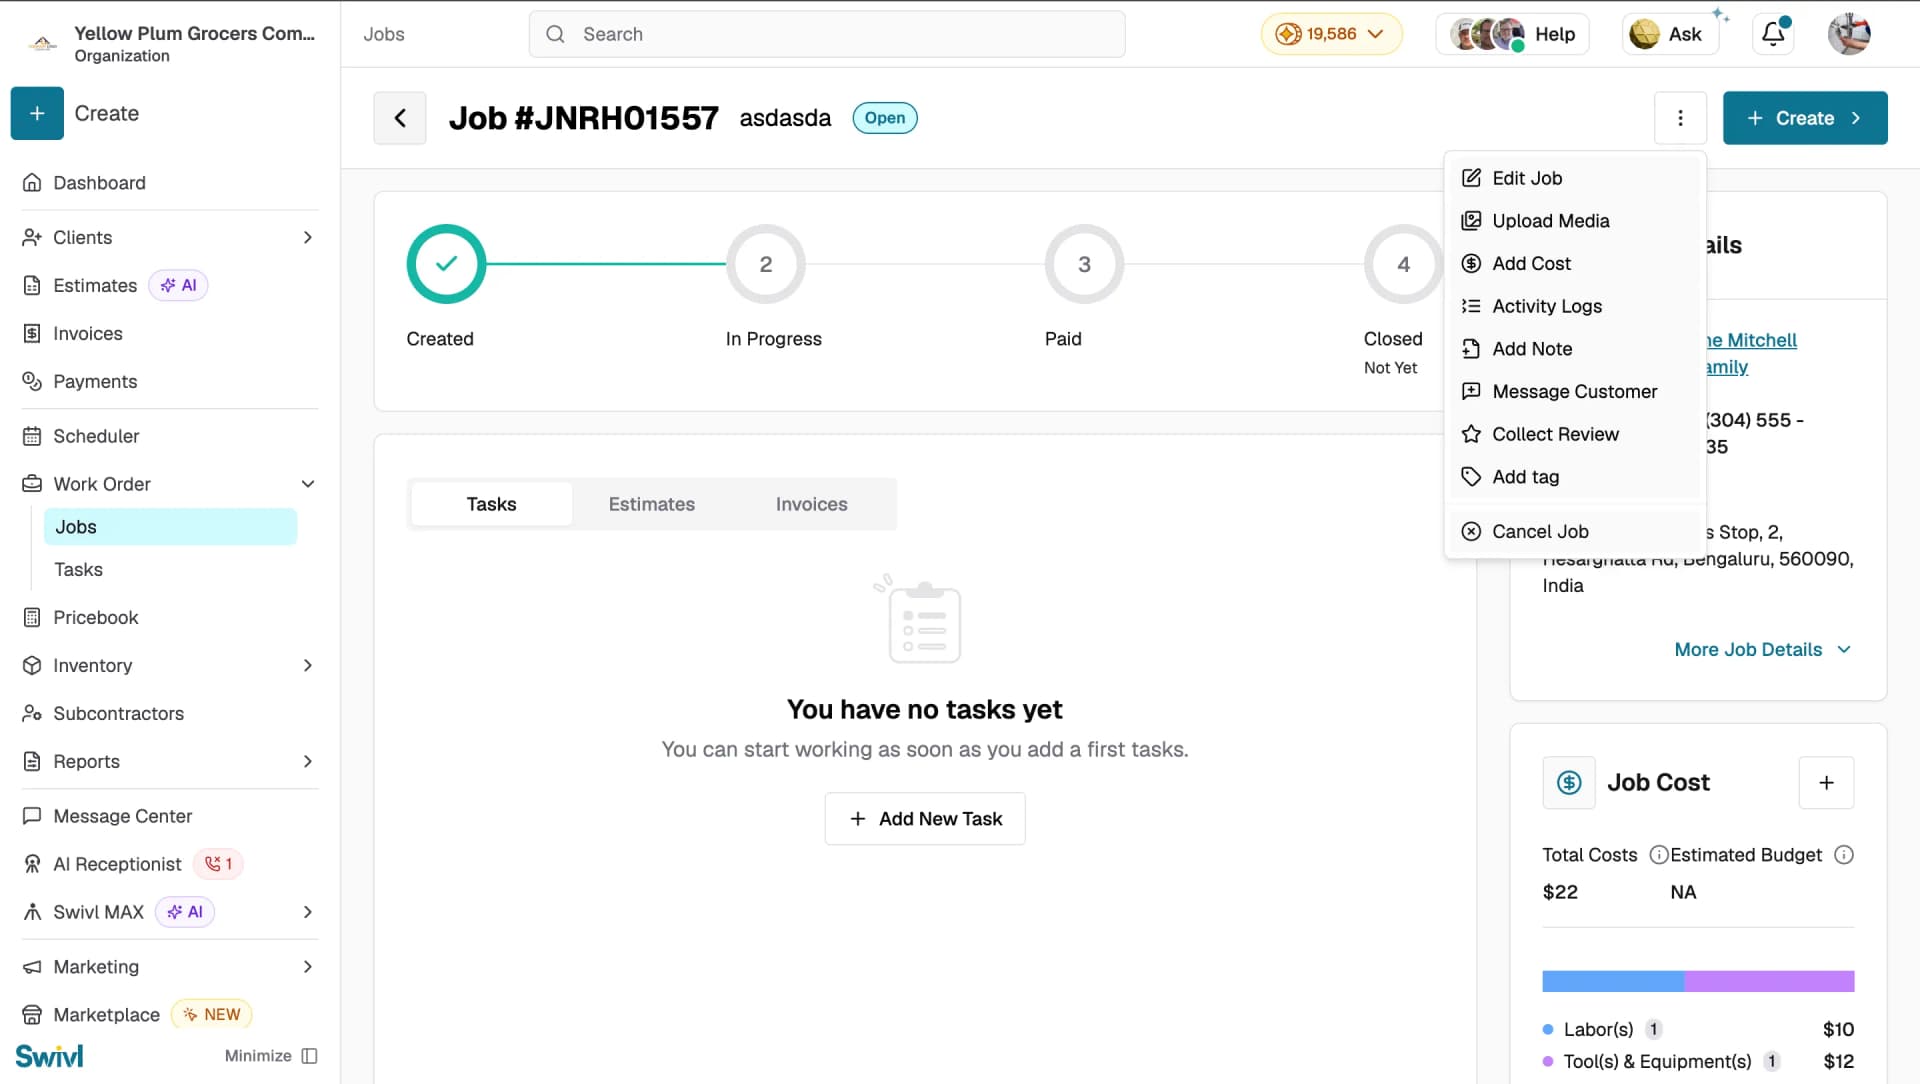The image size is (1920, 1084).
Task: Collapse the Work Order section chevron
Action: pos(308,484)
